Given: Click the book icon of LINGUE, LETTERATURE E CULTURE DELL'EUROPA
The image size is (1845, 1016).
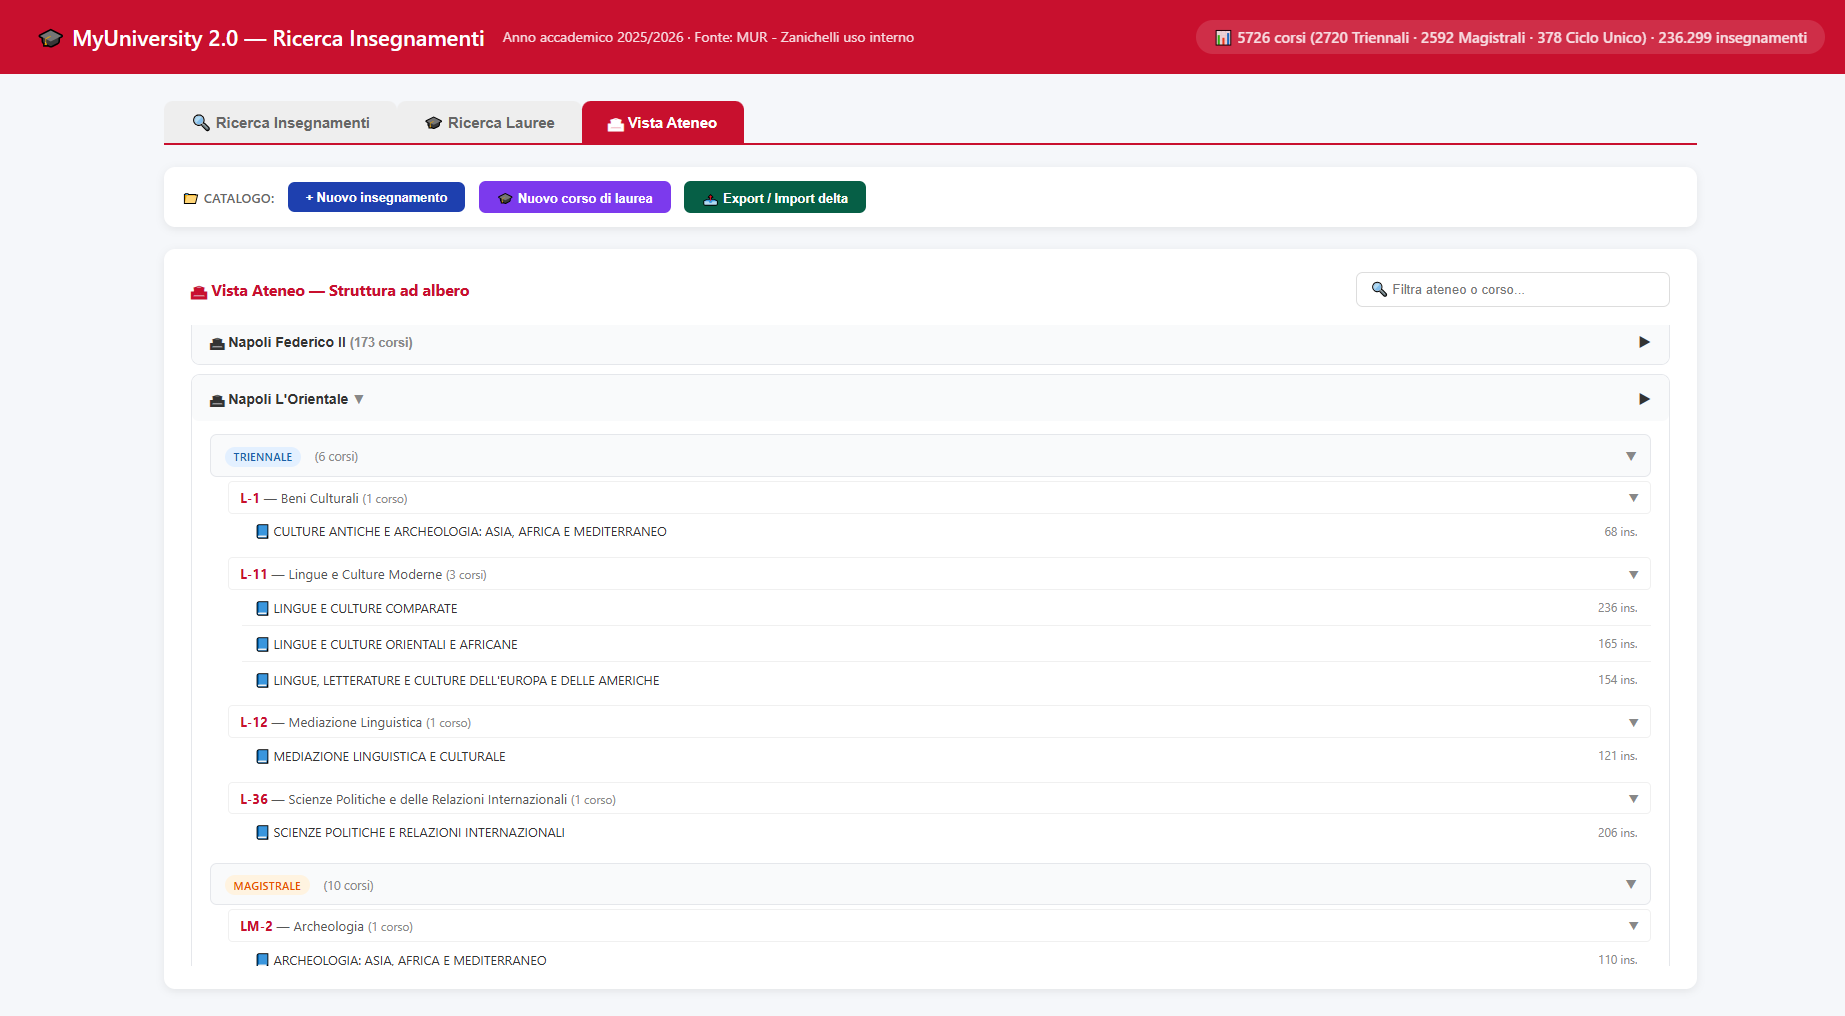Looking at the screenshot, I should tap(262, 680).
